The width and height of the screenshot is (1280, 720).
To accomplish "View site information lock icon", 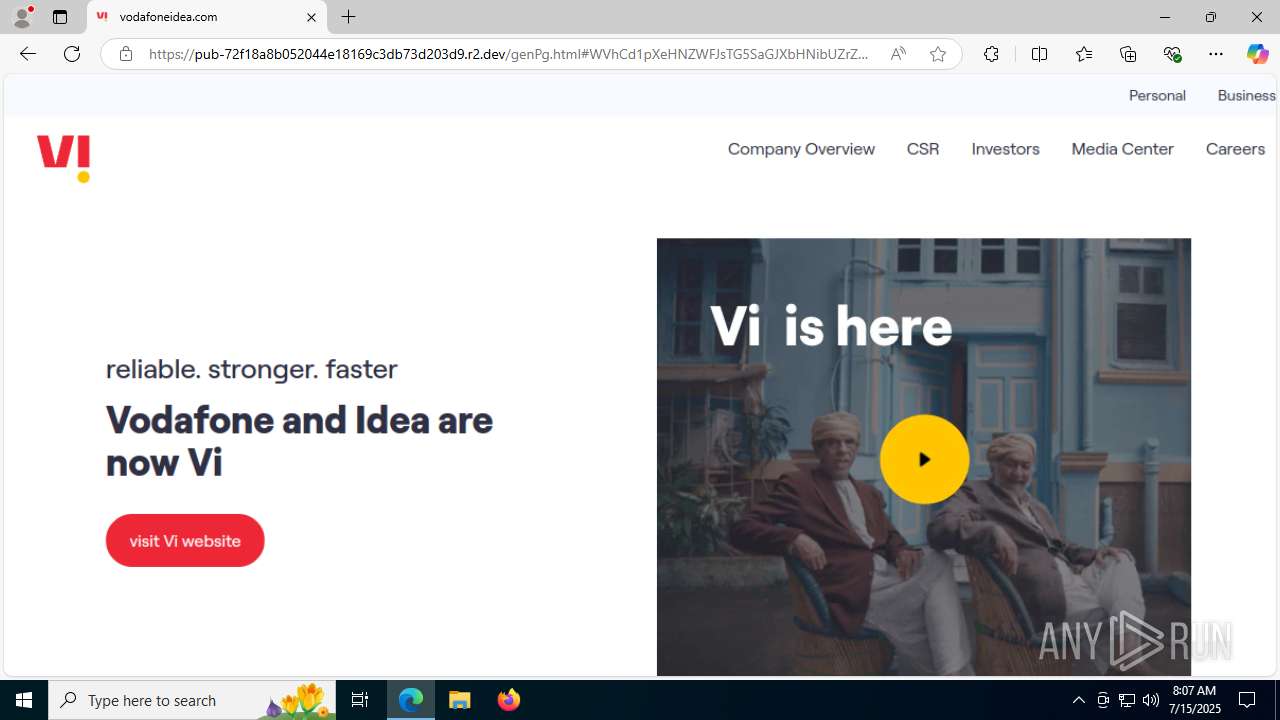I will [125, 54].
